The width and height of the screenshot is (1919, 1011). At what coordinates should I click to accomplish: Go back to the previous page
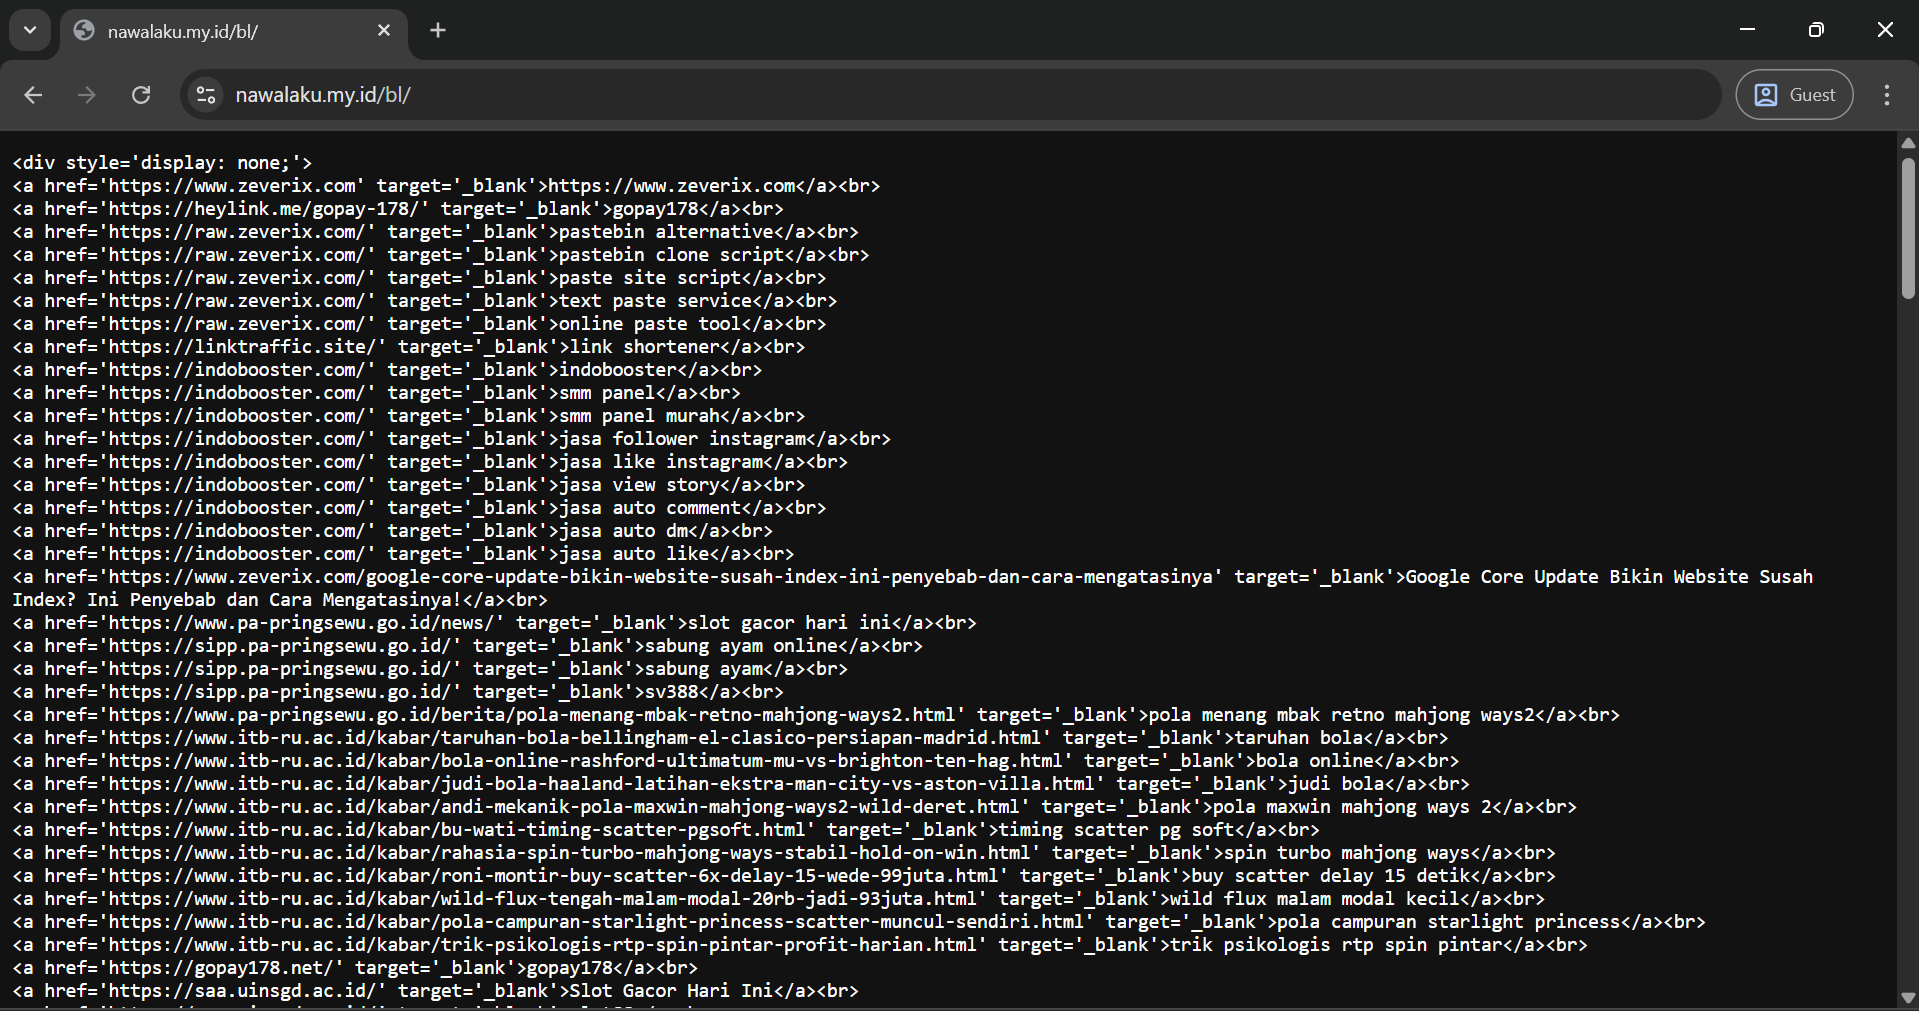click(x=33, y=95)
